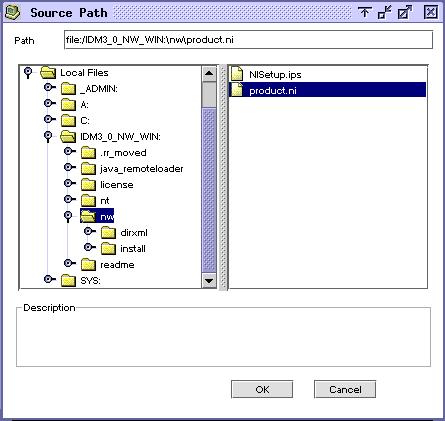Click the Source Path title bar computer icon
Viewport: 445px width, 421px height.
pos(12,12)
